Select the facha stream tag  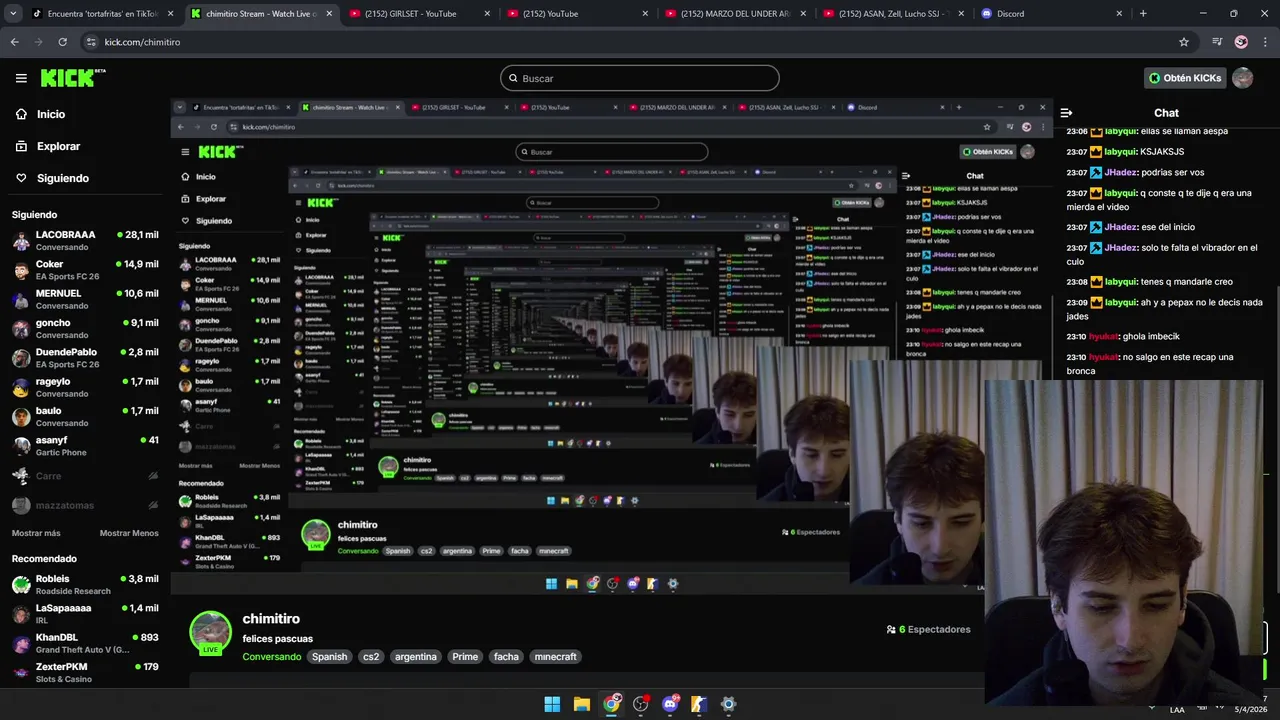click(x=506, y=657)
